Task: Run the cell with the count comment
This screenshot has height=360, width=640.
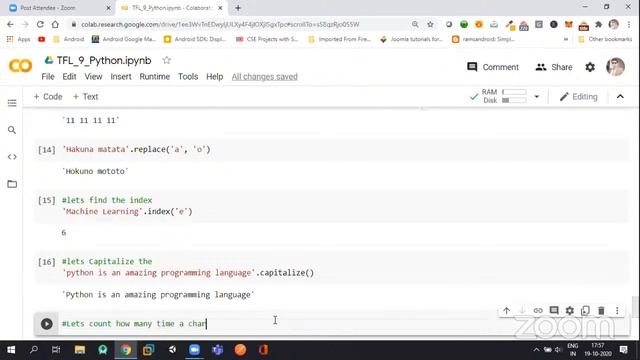Action: pyautogui.click(x=47, y=324)
